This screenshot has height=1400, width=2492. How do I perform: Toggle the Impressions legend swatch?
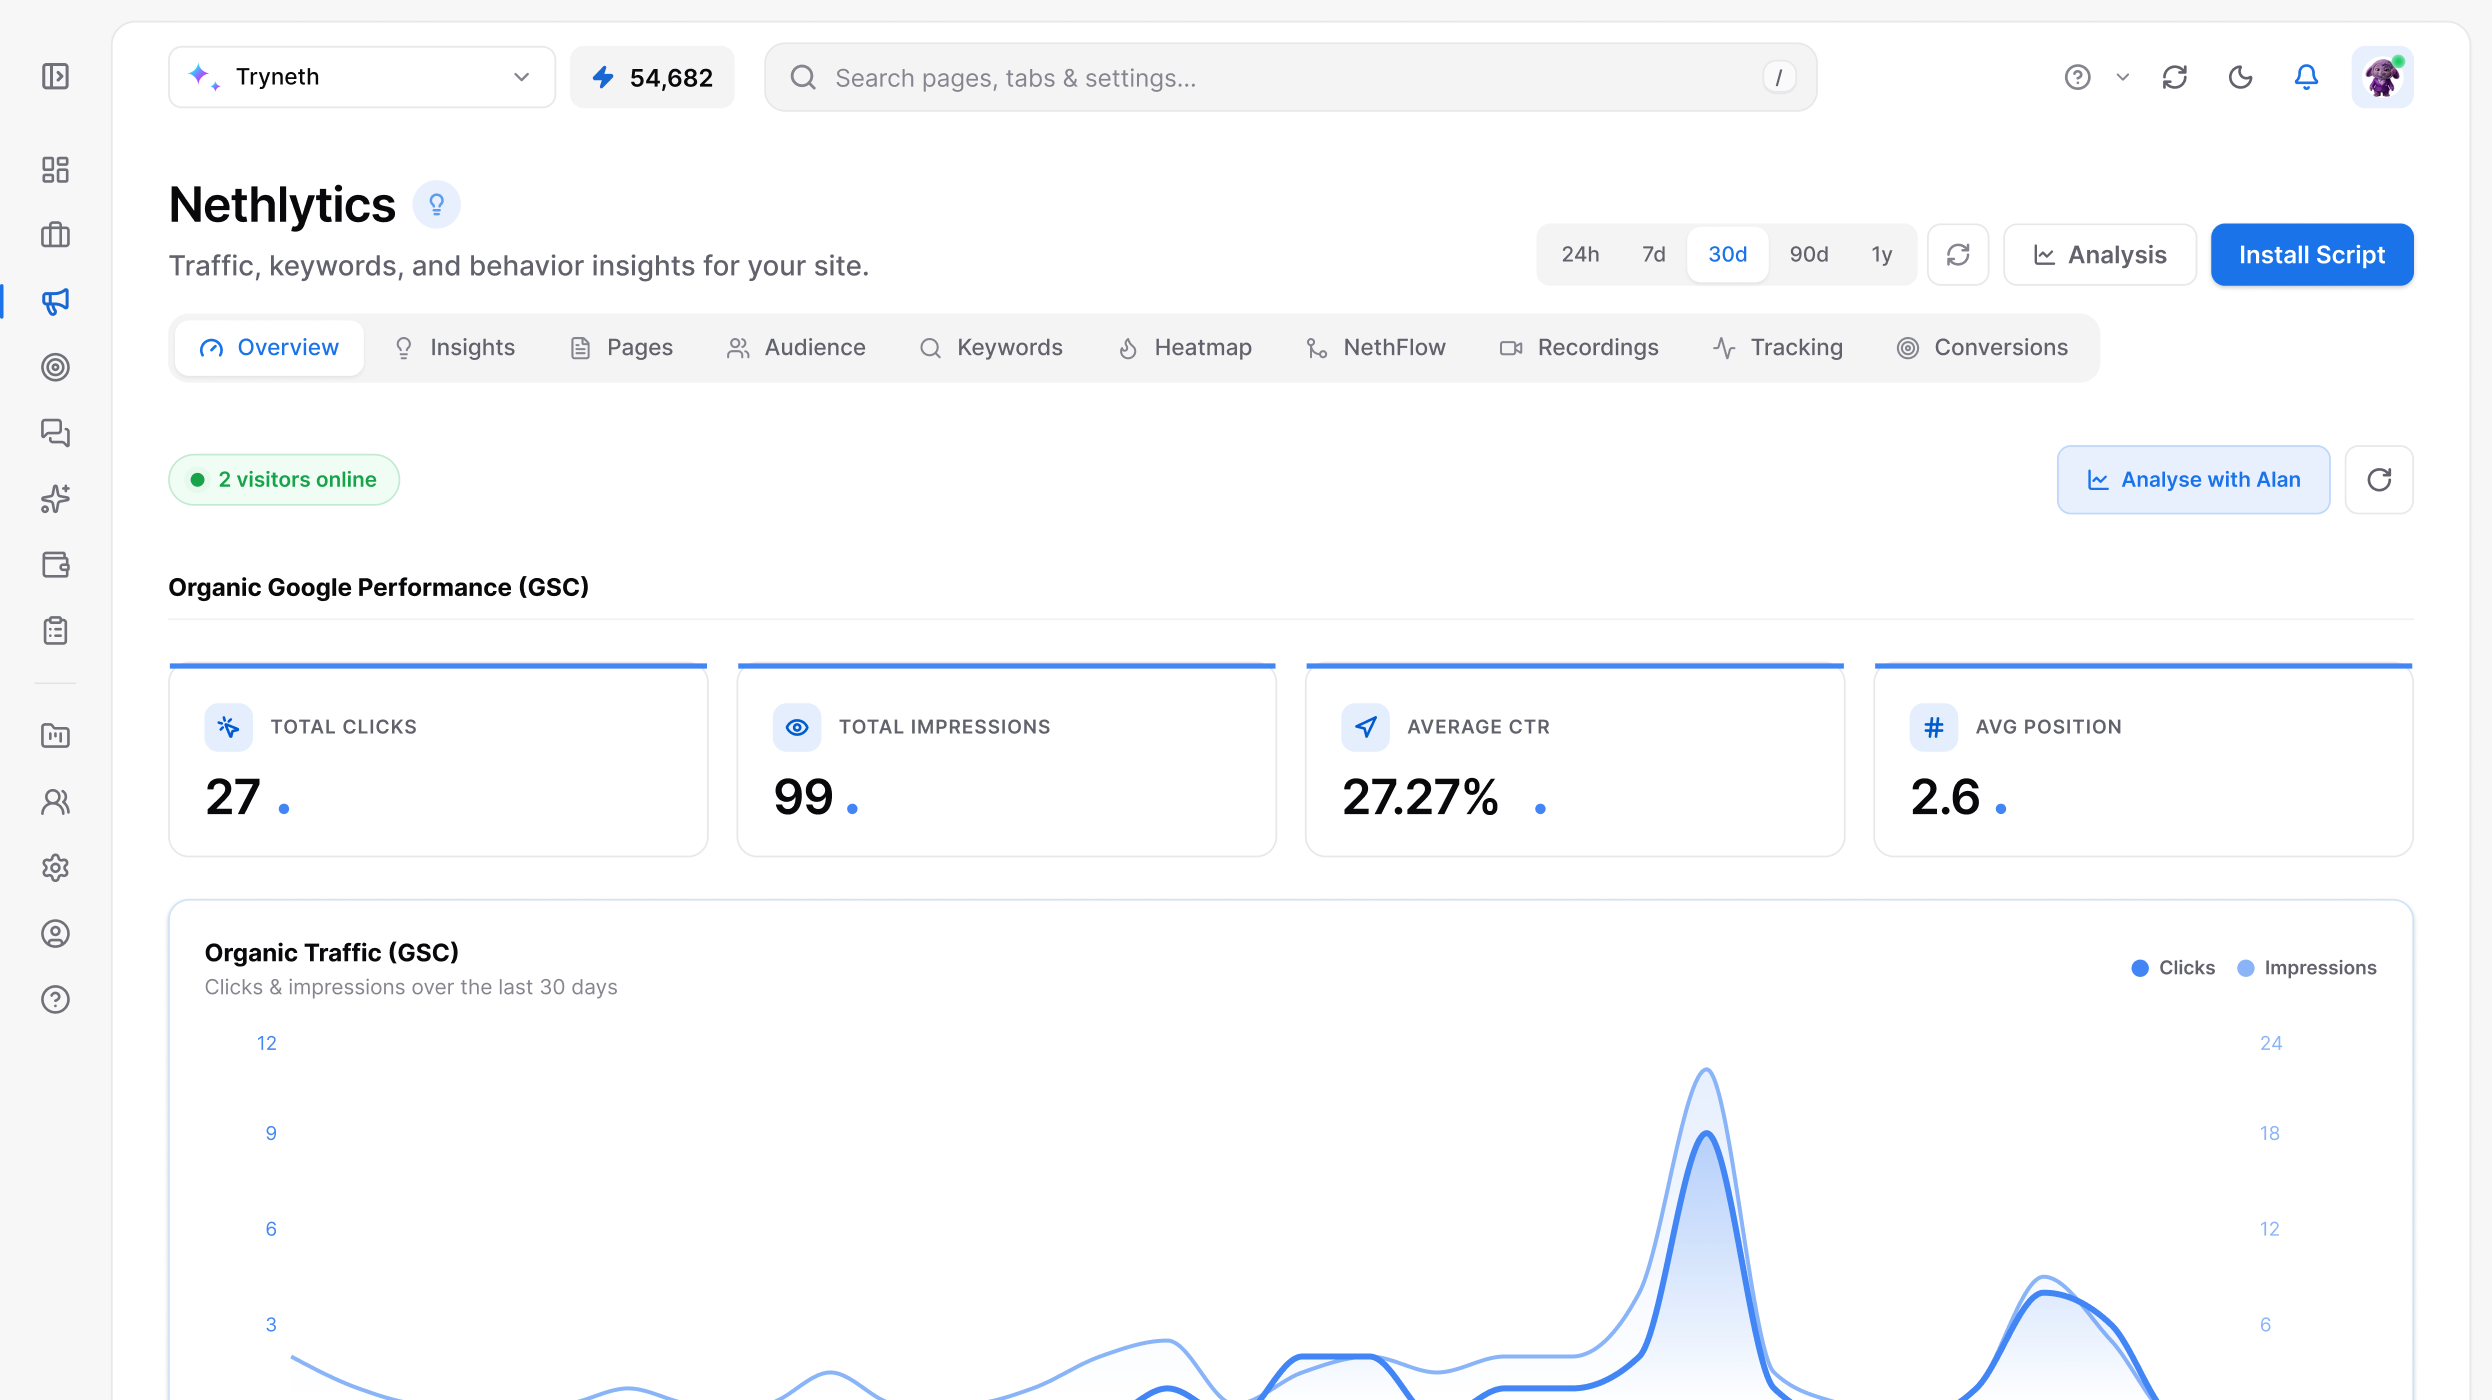coord(2246,968)
